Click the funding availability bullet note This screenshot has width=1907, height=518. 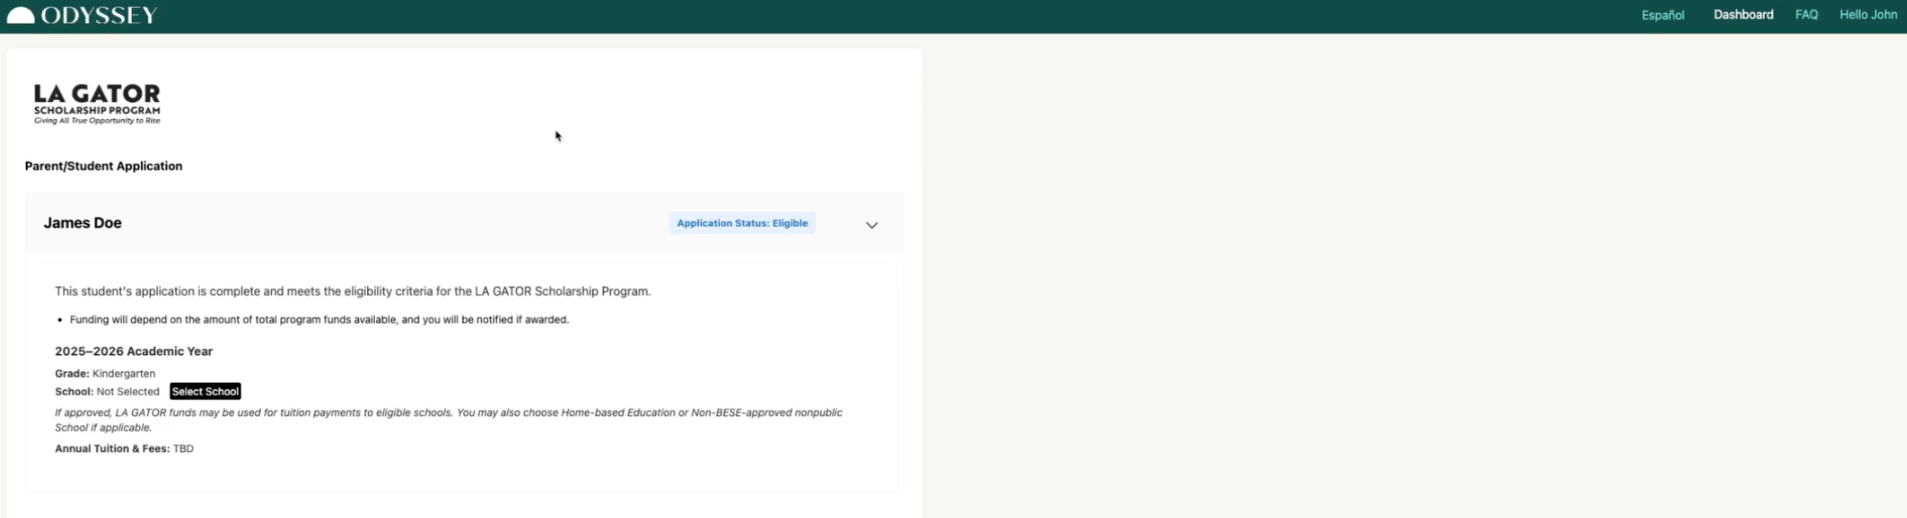pos(319,320)
